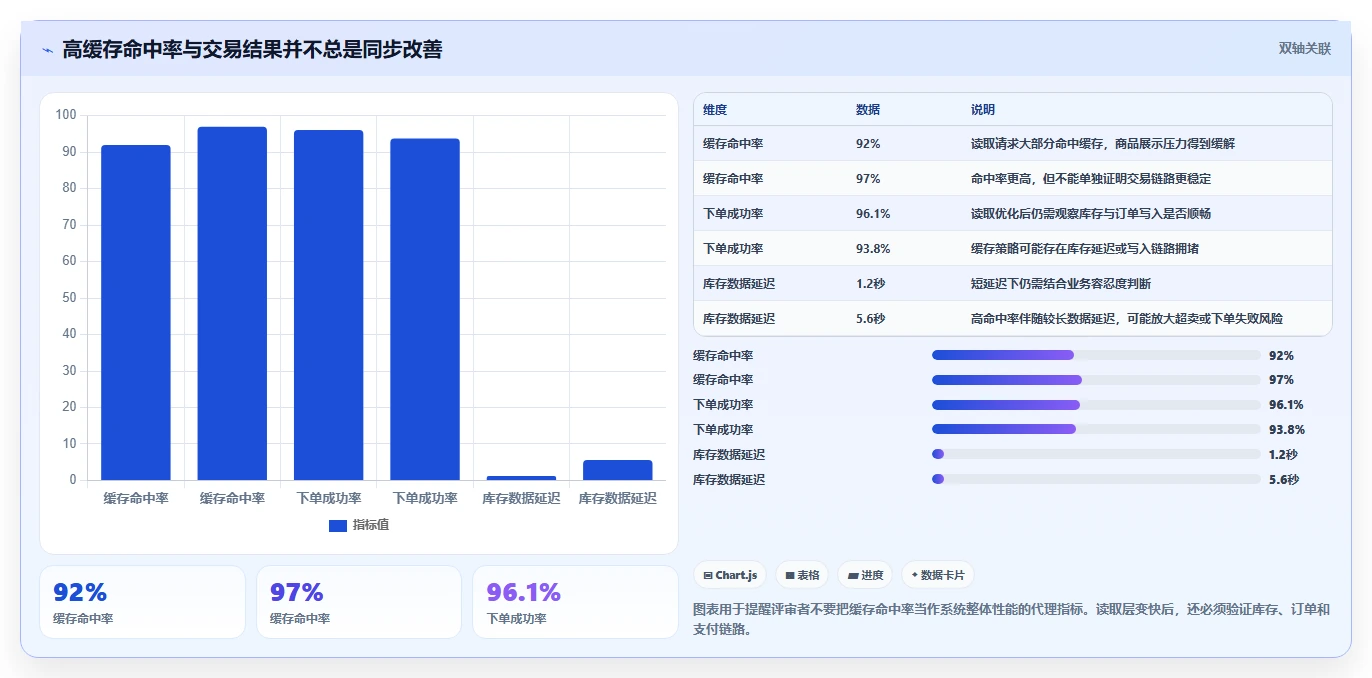This screenshot has height=678, width=1372.
Task: Click the 进度 tag chip
Action: click(x=865, y=575)
